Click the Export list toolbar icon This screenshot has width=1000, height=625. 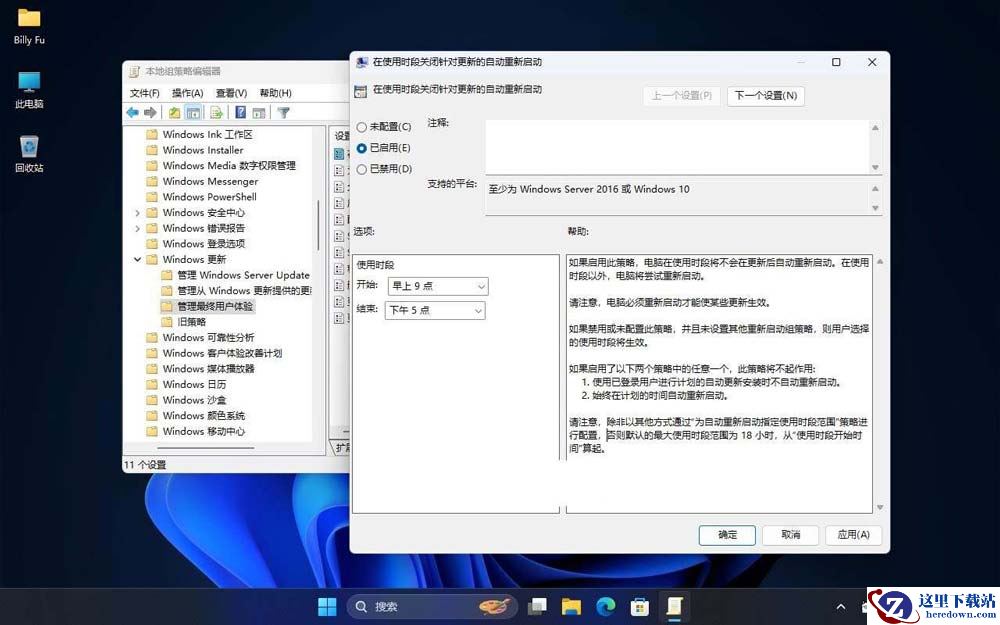pos(217,112)
